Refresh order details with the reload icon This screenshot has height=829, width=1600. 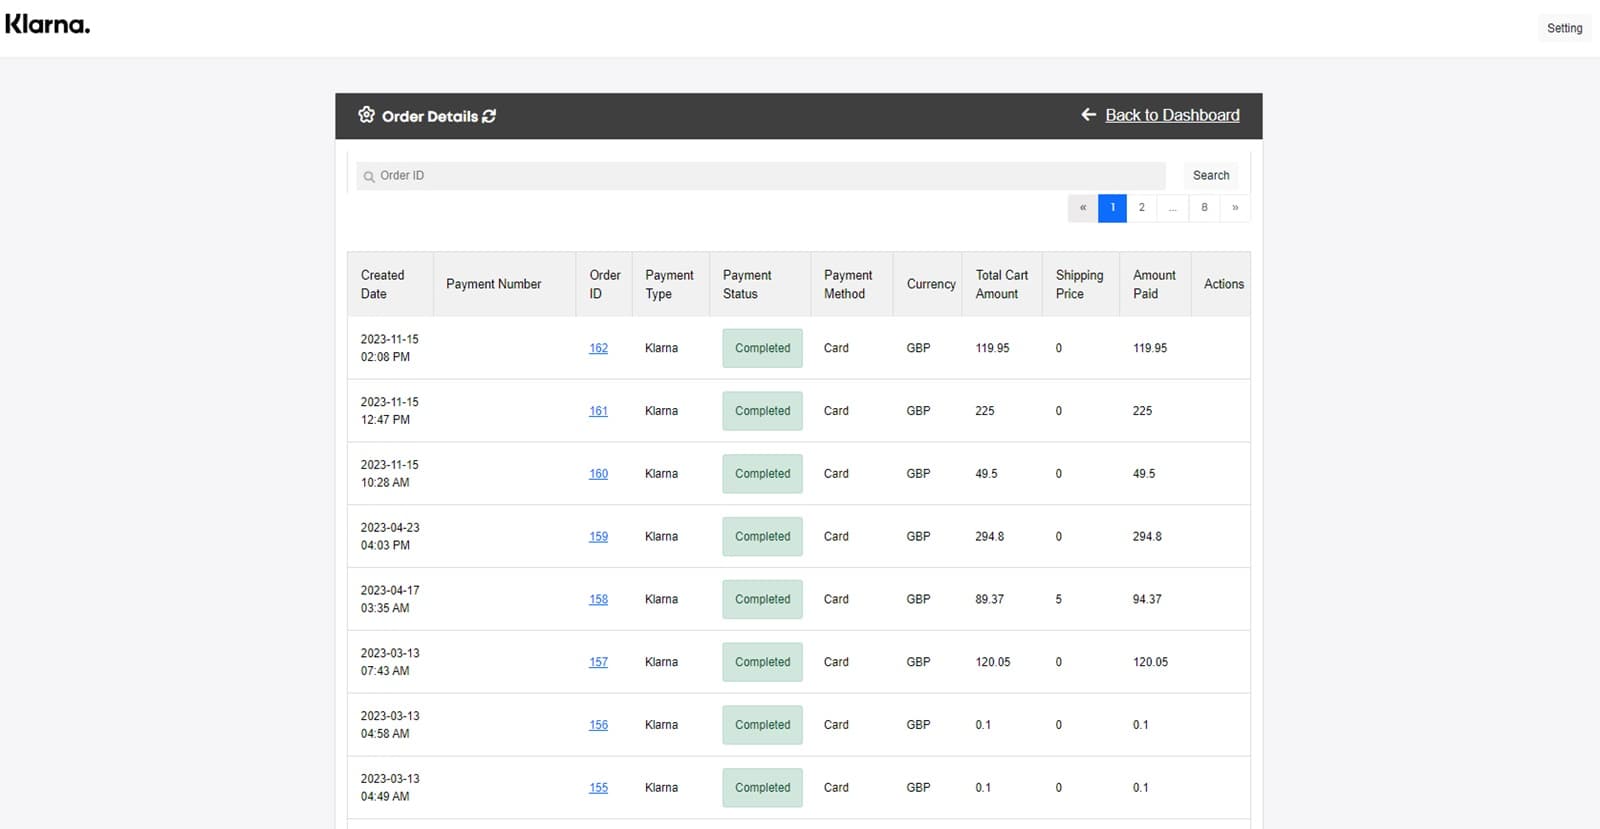489,116
